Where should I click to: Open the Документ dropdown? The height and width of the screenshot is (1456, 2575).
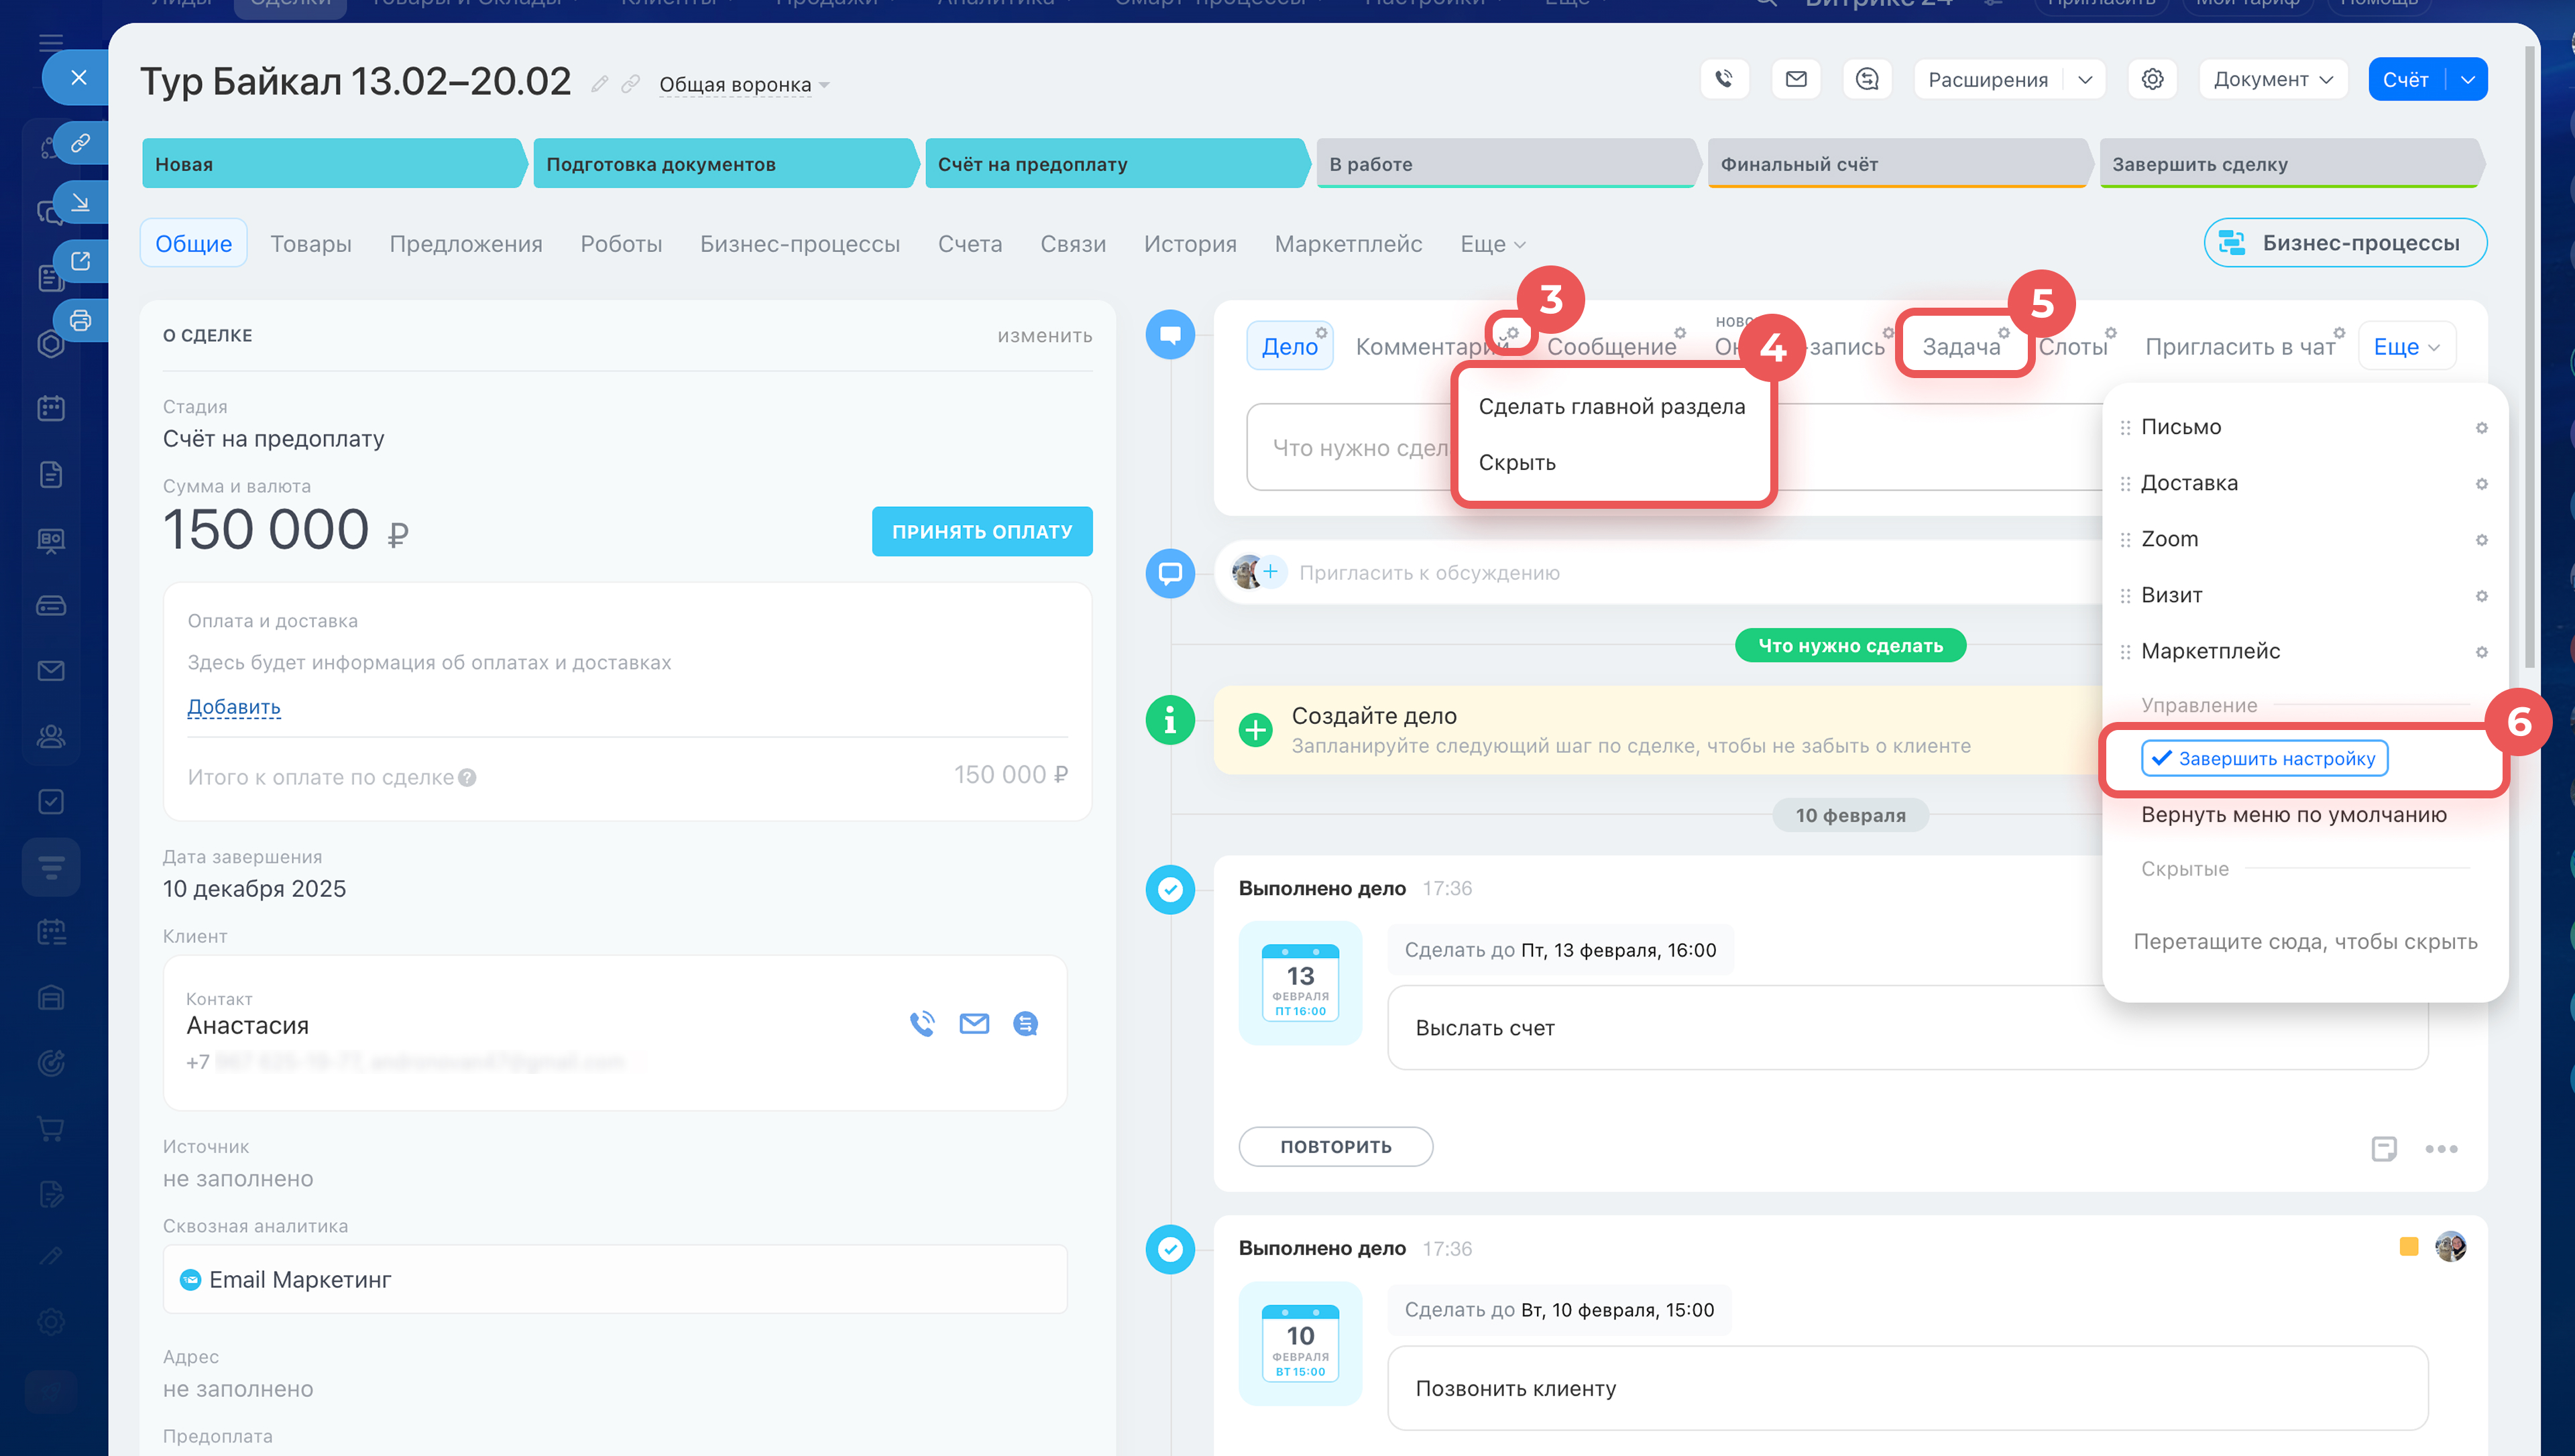coord(2272,79)
